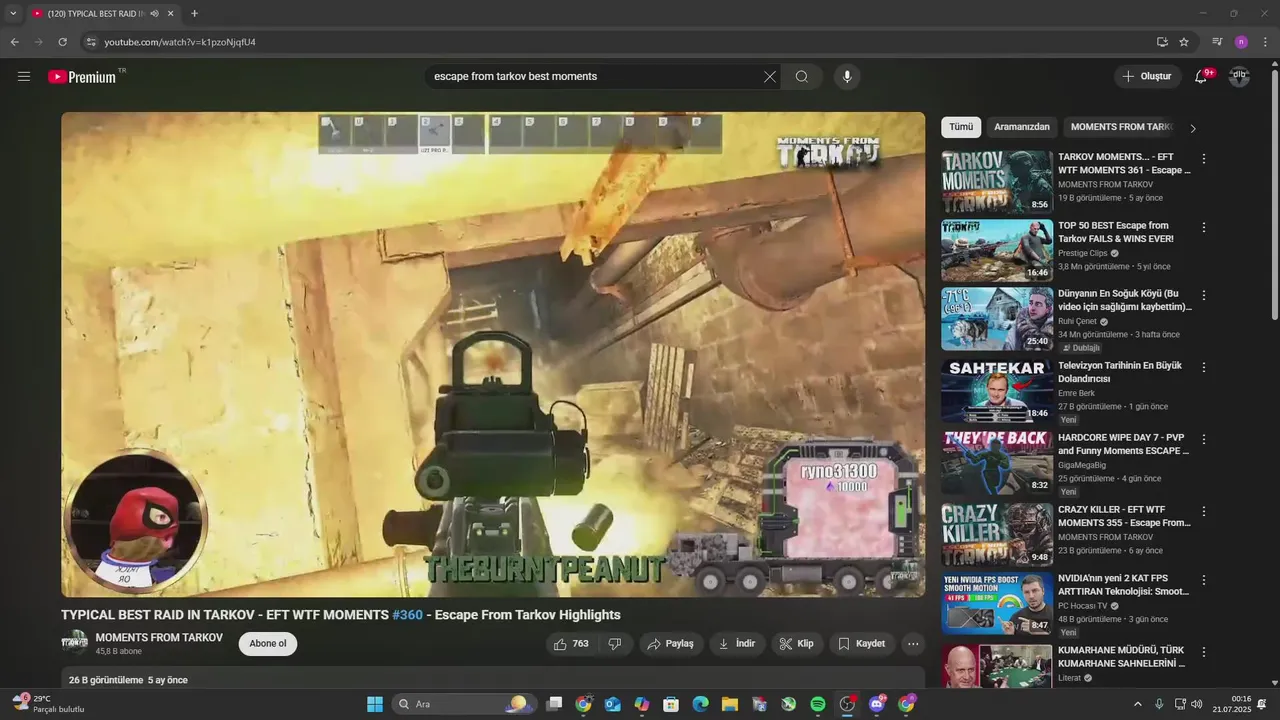This screenshot has height=720, width=1280.
Task: Open the tab search dropdown arrow
Action: 13,13
